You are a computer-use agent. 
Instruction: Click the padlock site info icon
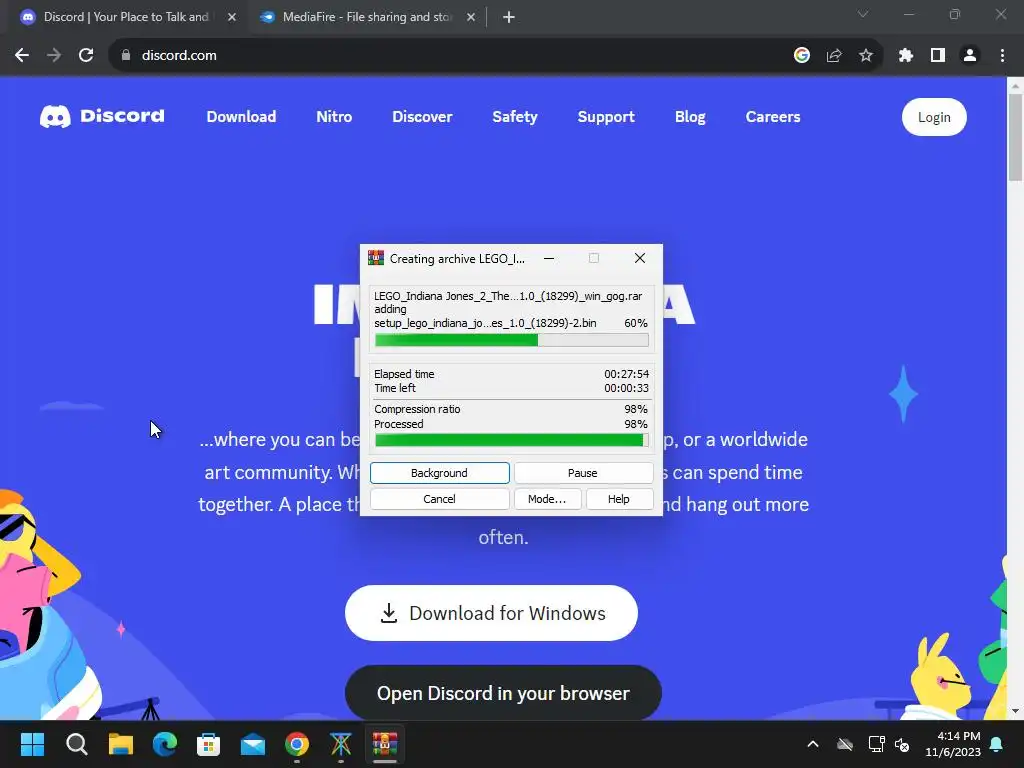pos(126,56)
